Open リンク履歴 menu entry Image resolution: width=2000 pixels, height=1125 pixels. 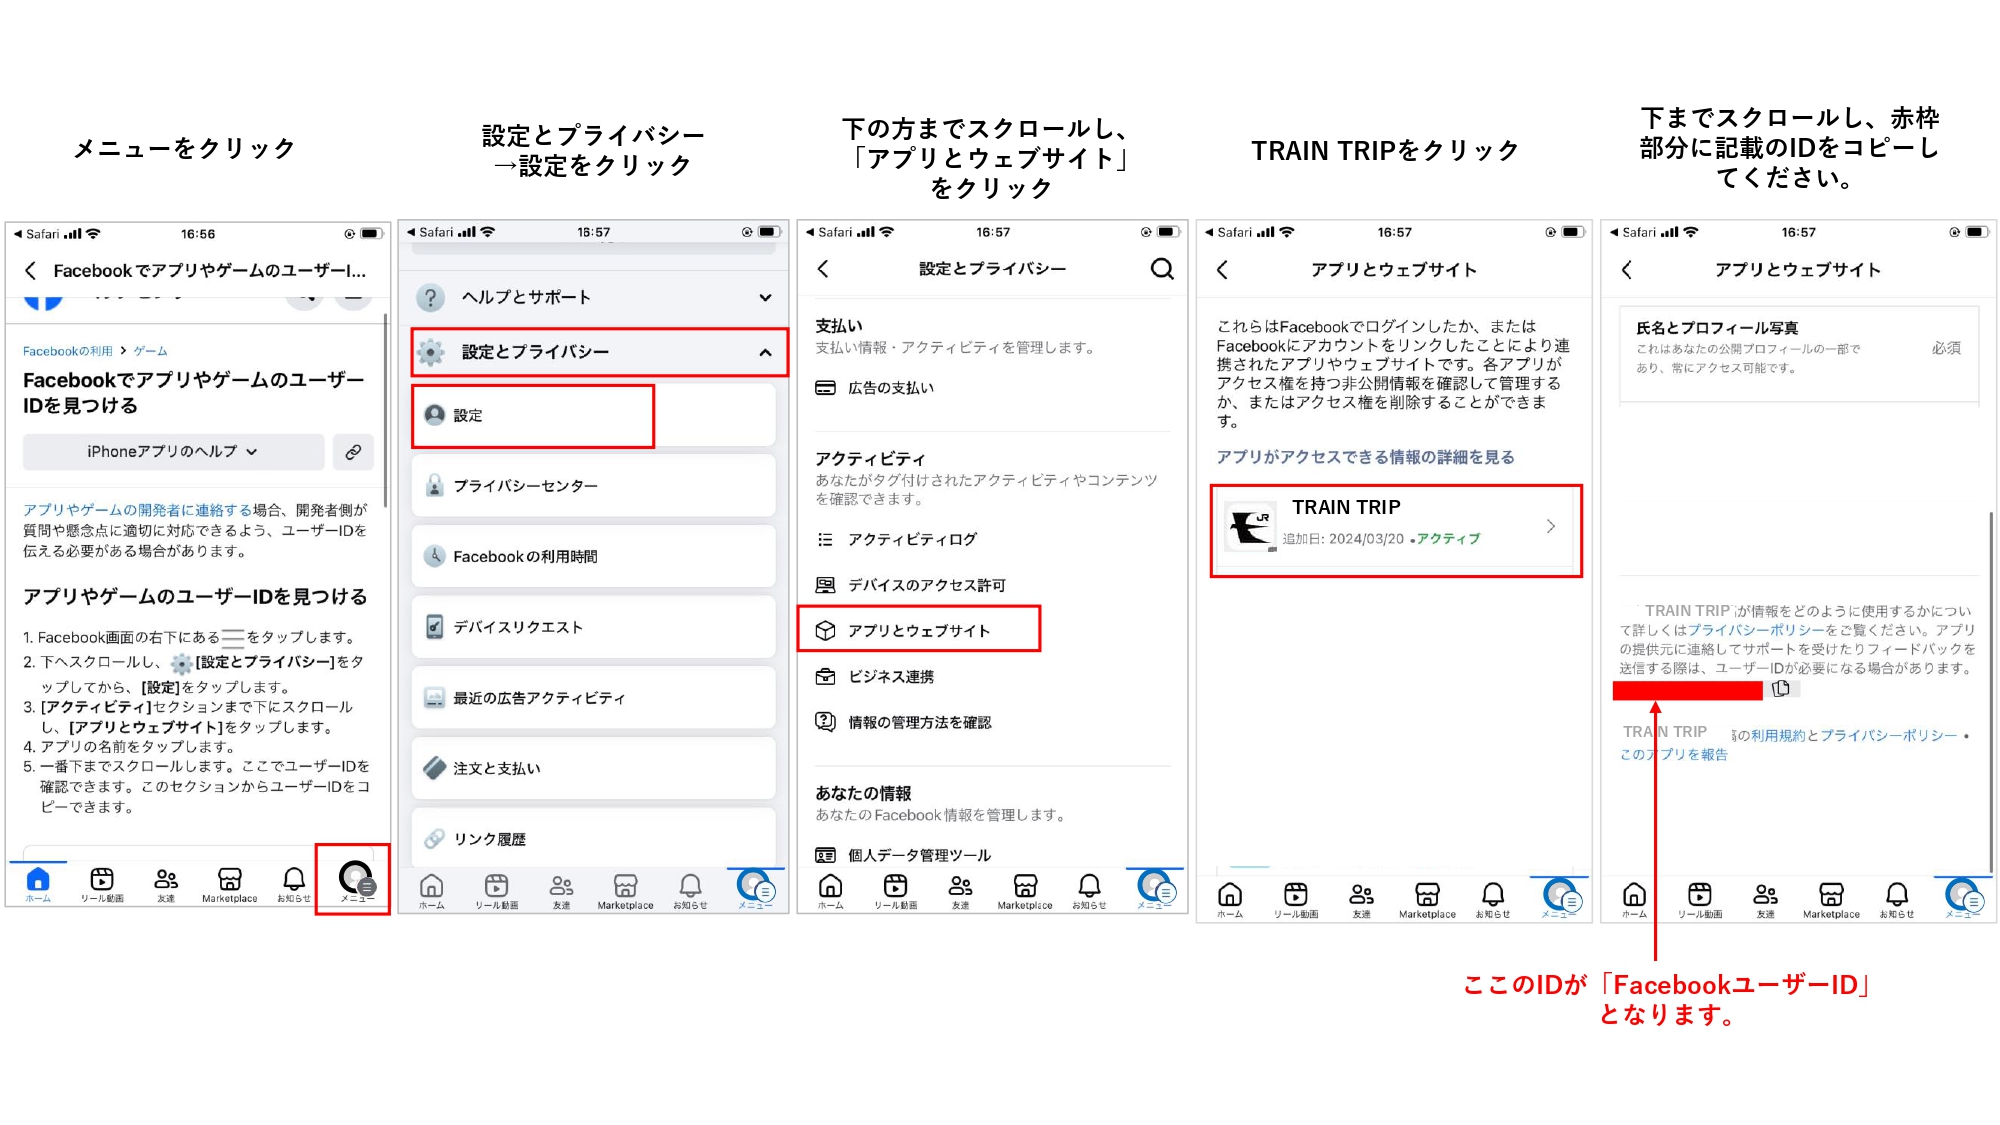[x=594, y=838]
